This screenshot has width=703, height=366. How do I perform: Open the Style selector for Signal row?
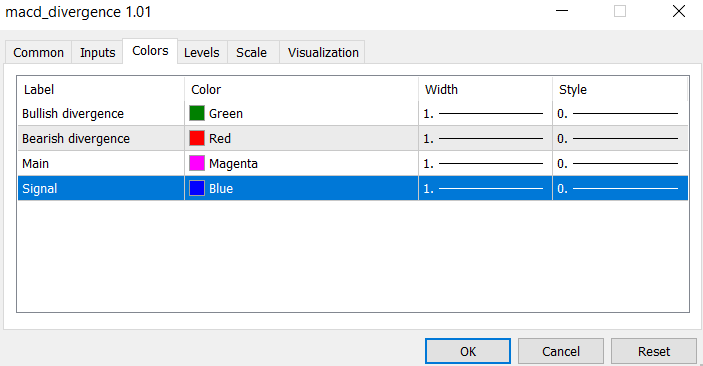point(620,188)
